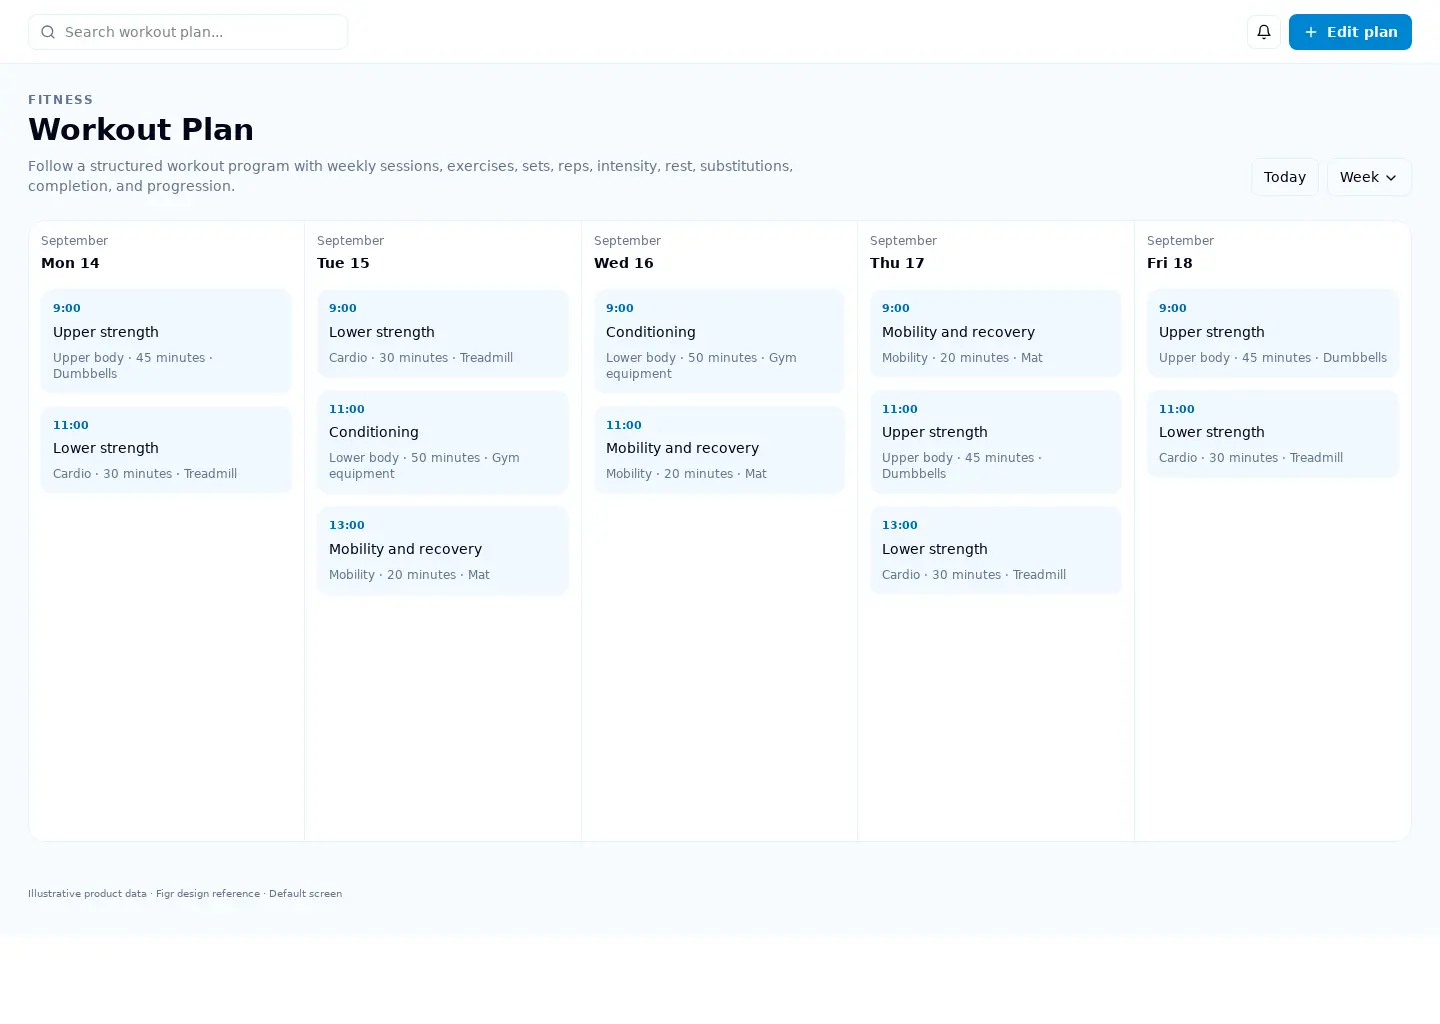Click the Fri 18 day header
Image resolution: width=1440 pixels, height=1024 pixels.
(x=1169, y=263)
